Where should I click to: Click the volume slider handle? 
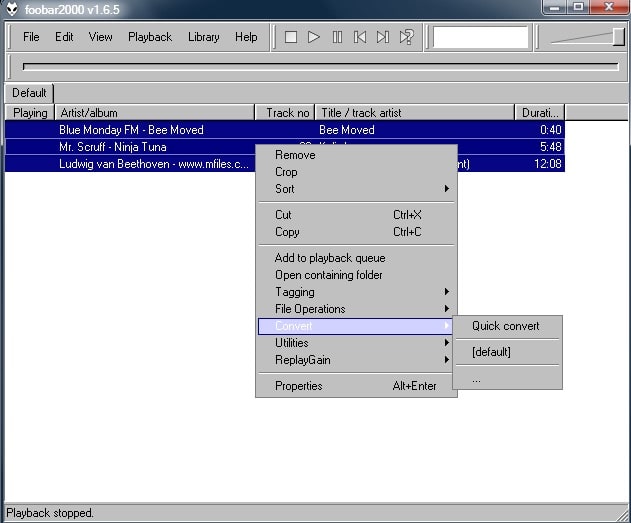[x=619, y=37]
